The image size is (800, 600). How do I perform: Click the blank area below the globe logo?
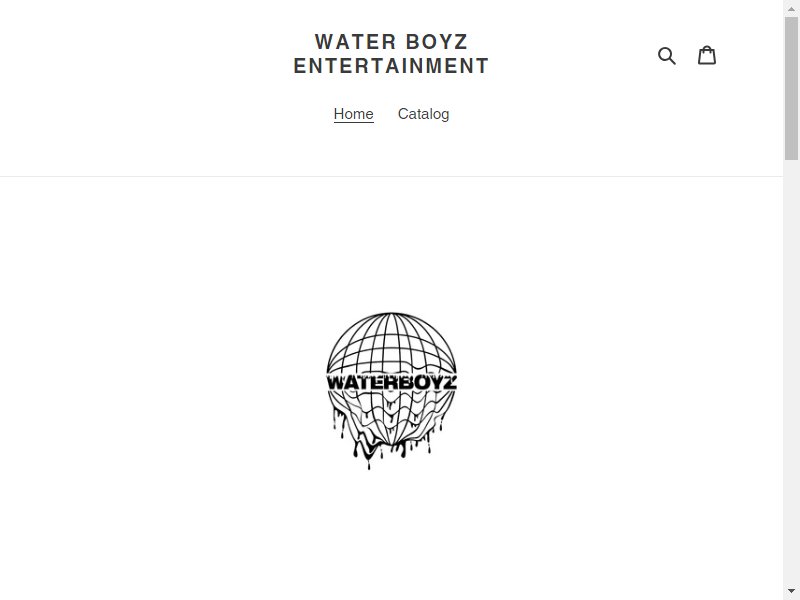coord(391,536)
